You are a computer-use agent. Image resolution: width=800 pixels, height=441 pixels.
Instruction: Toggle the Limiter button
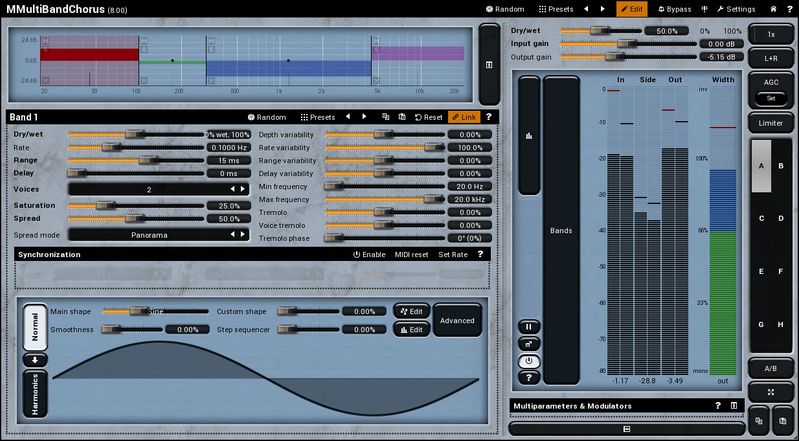click(x=772, y=122)
